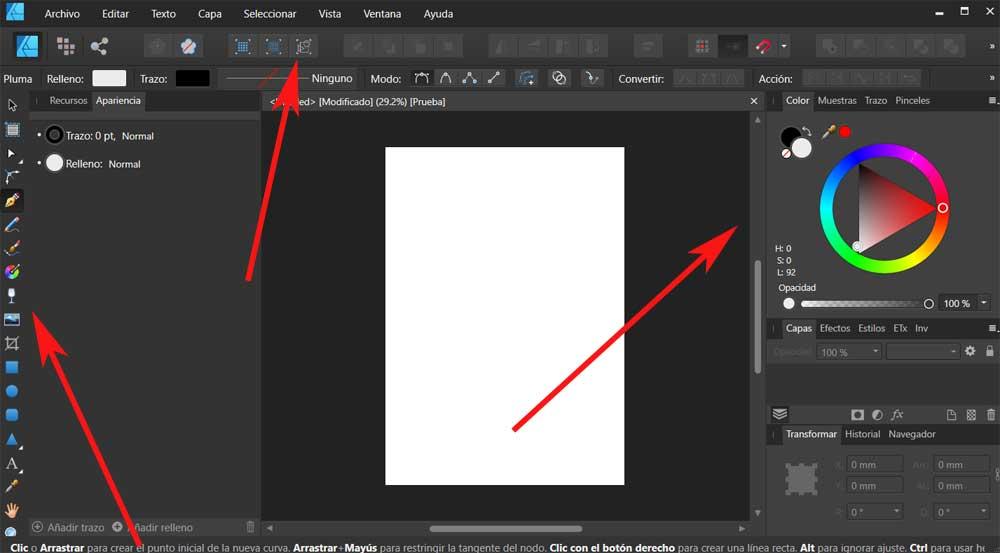
Task: Toggle the layer lock icon
Action: click(x=990, y=351)
